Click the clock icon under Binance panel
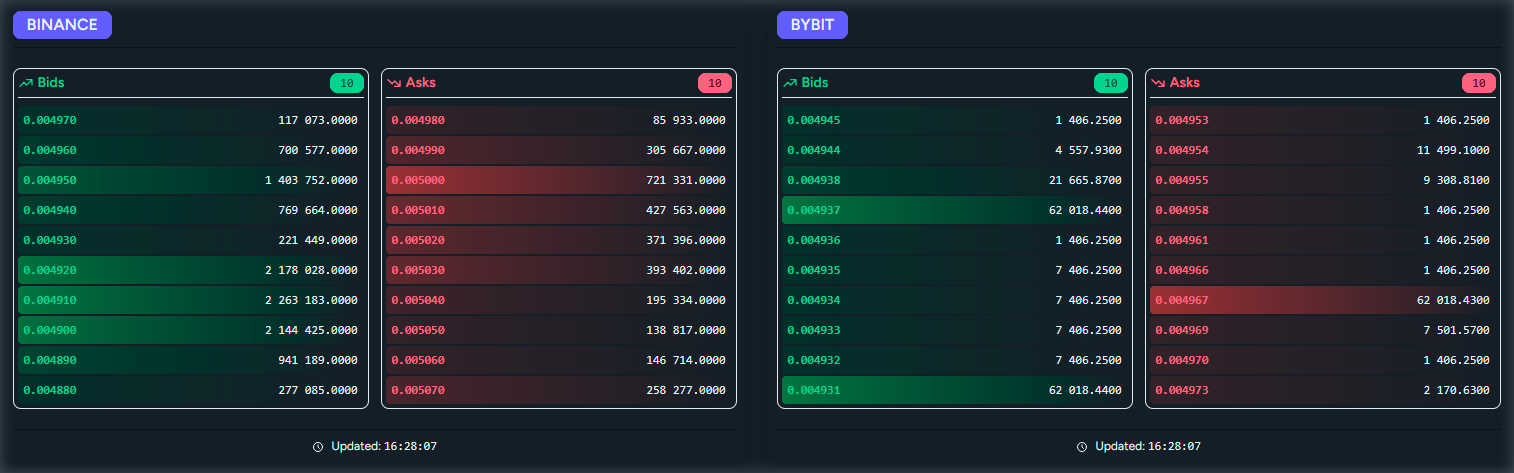Viewport: 1514px width, 473px height. [x=318, y=447]
